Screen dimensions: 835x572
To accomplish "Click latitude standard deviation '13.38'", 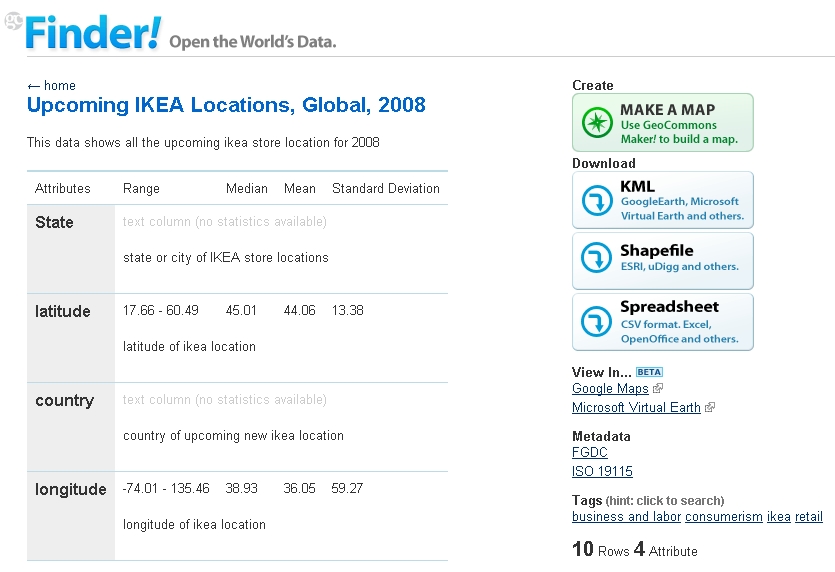I will tap(348, 310).
